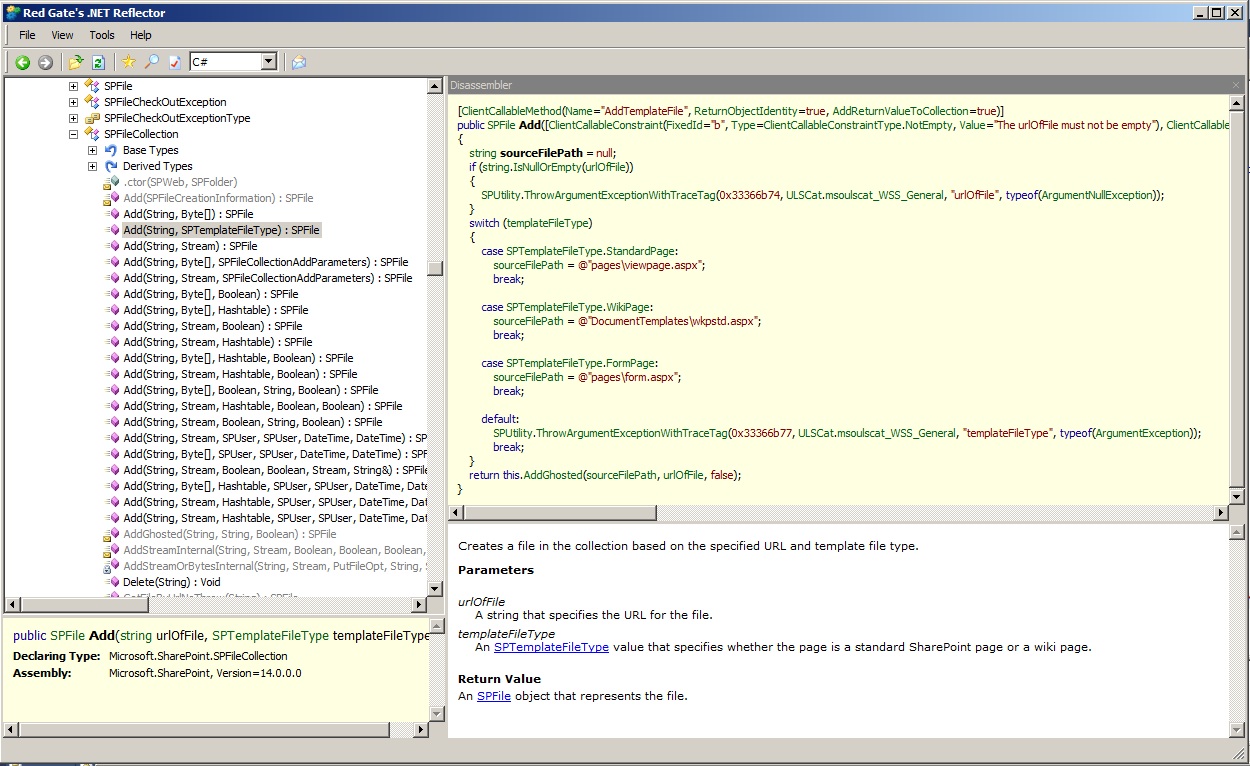Open the Help menu

point(141,35)
